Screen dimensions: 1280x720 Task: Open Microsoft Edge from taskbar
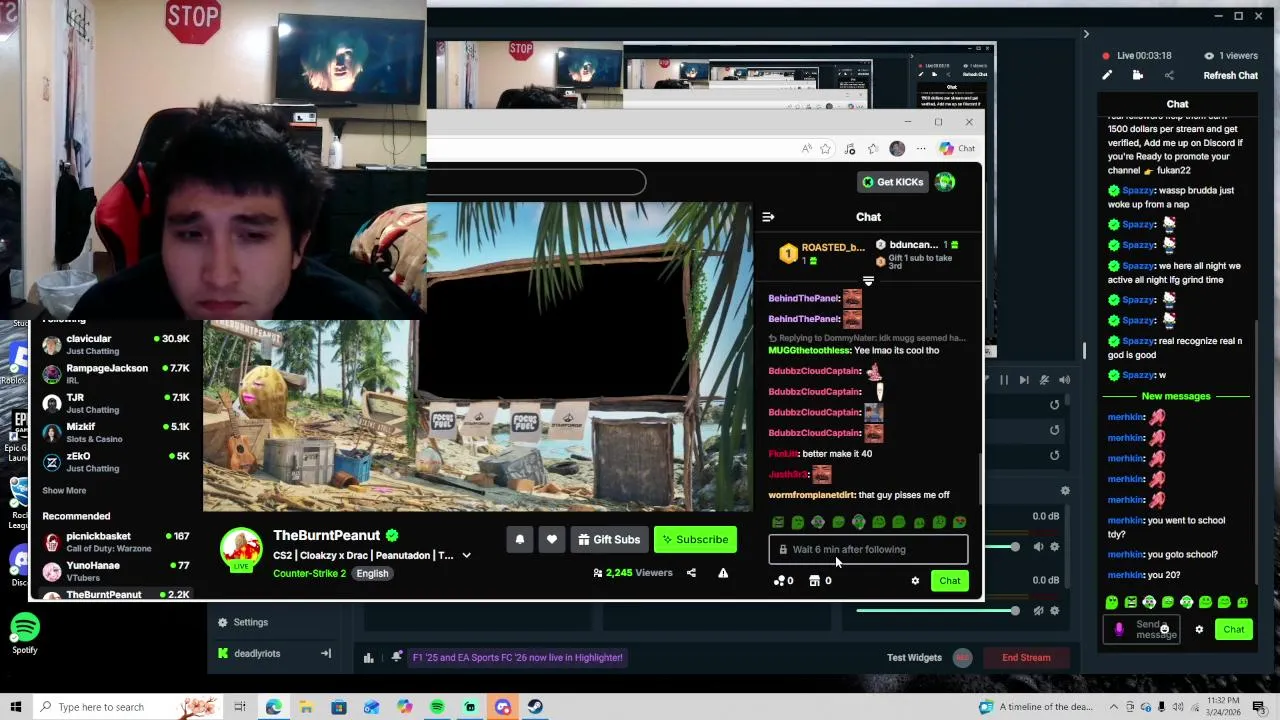(x=273, y=707)
